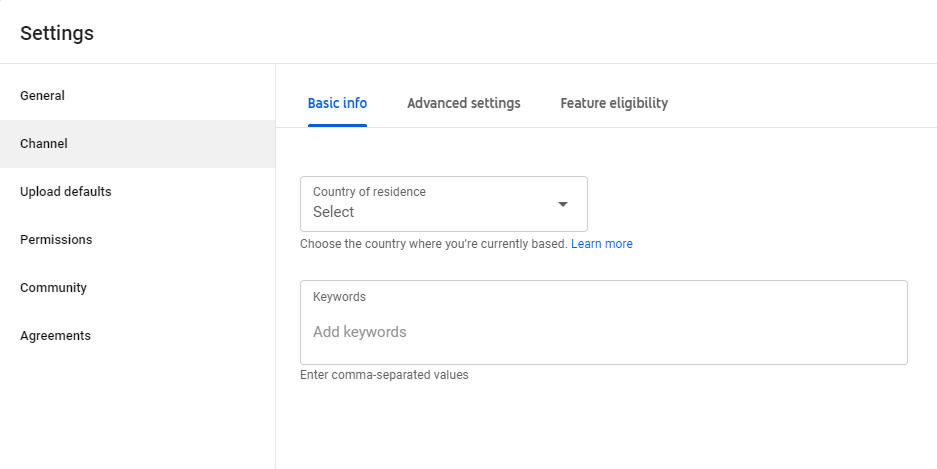Click the 'Enter comma-separated values' hint text
The image size is (937, 469).
384,376
